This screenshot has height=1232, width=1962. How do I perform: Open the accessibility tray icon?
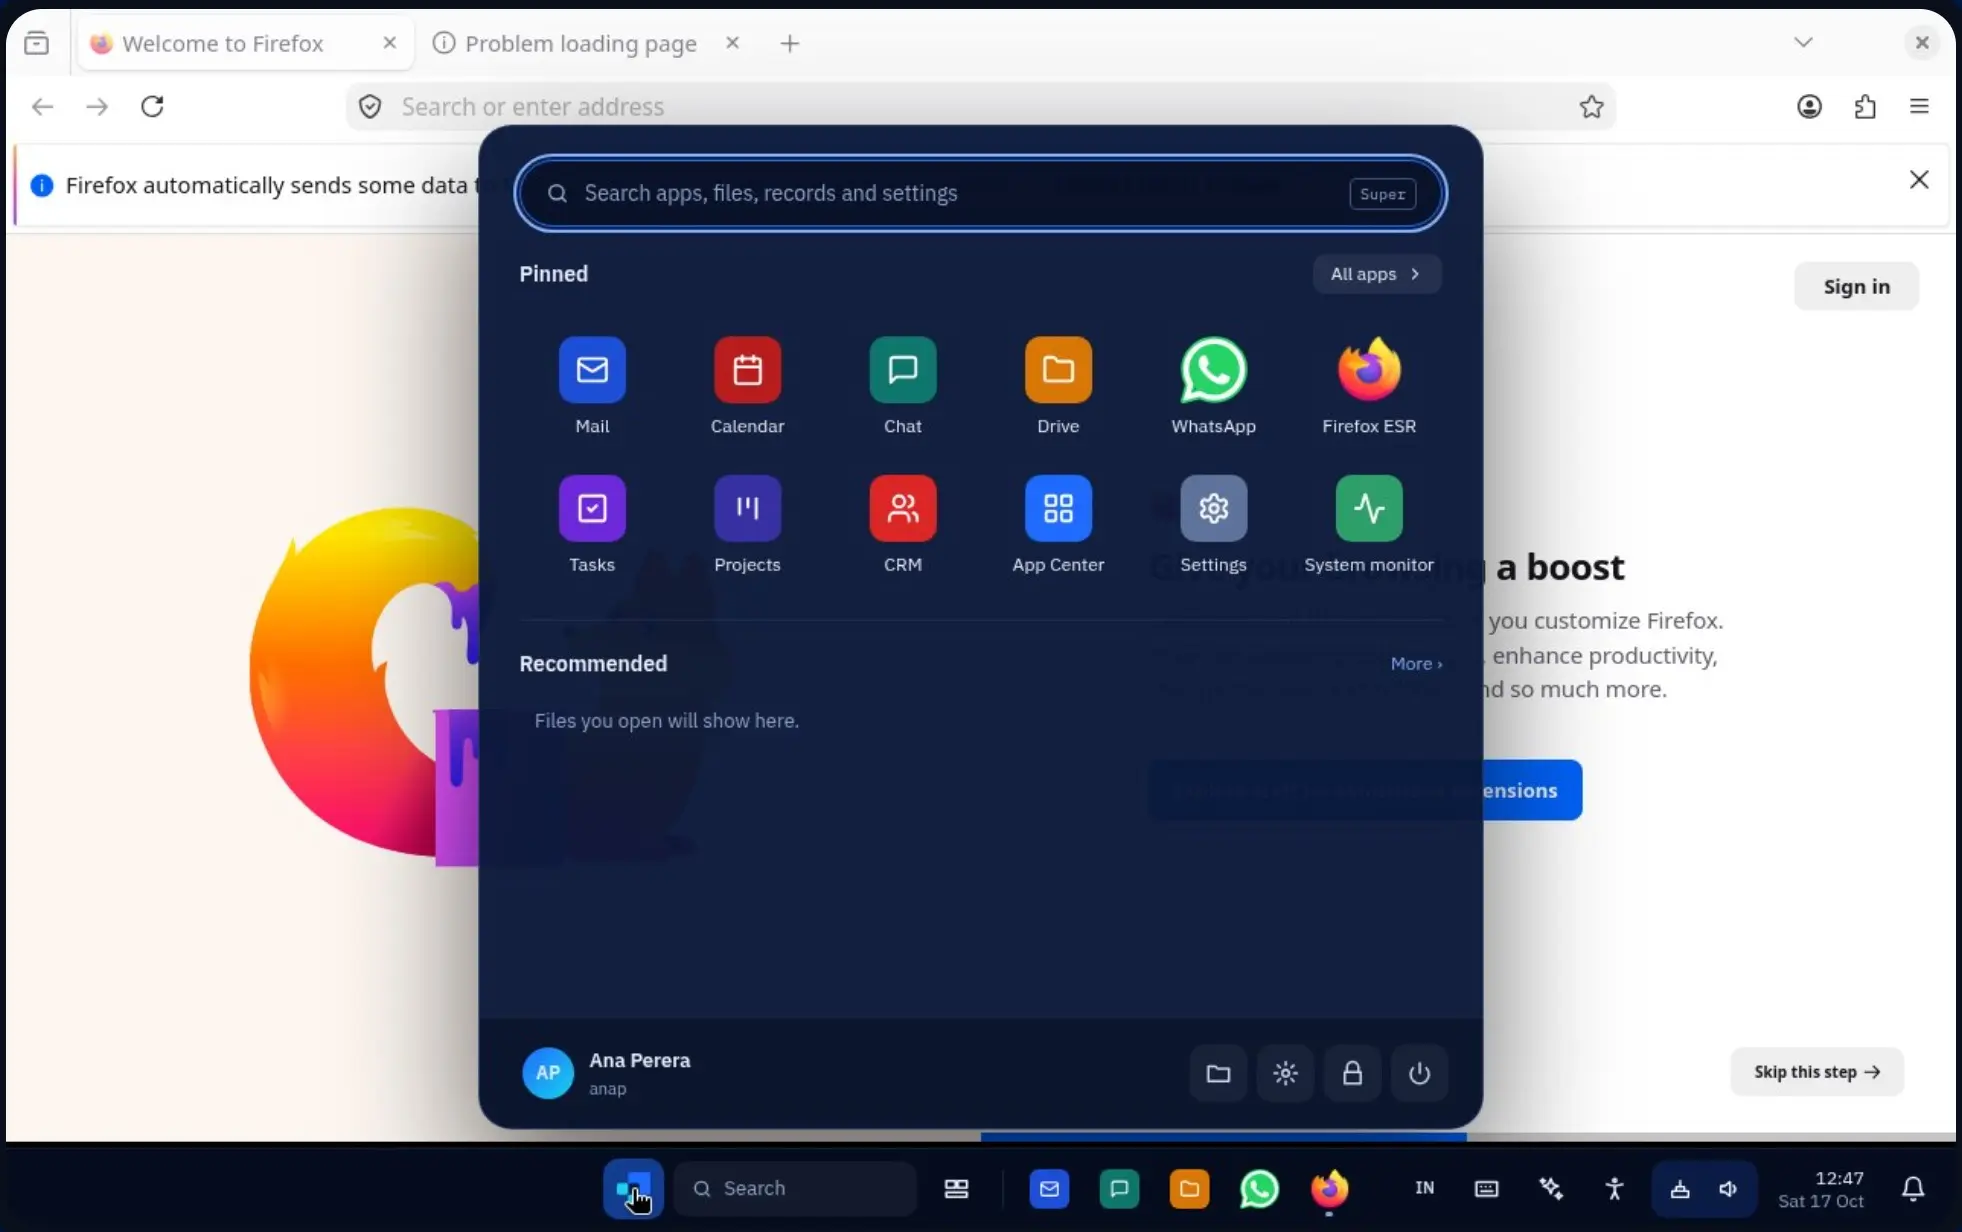pos(1614,1188)
